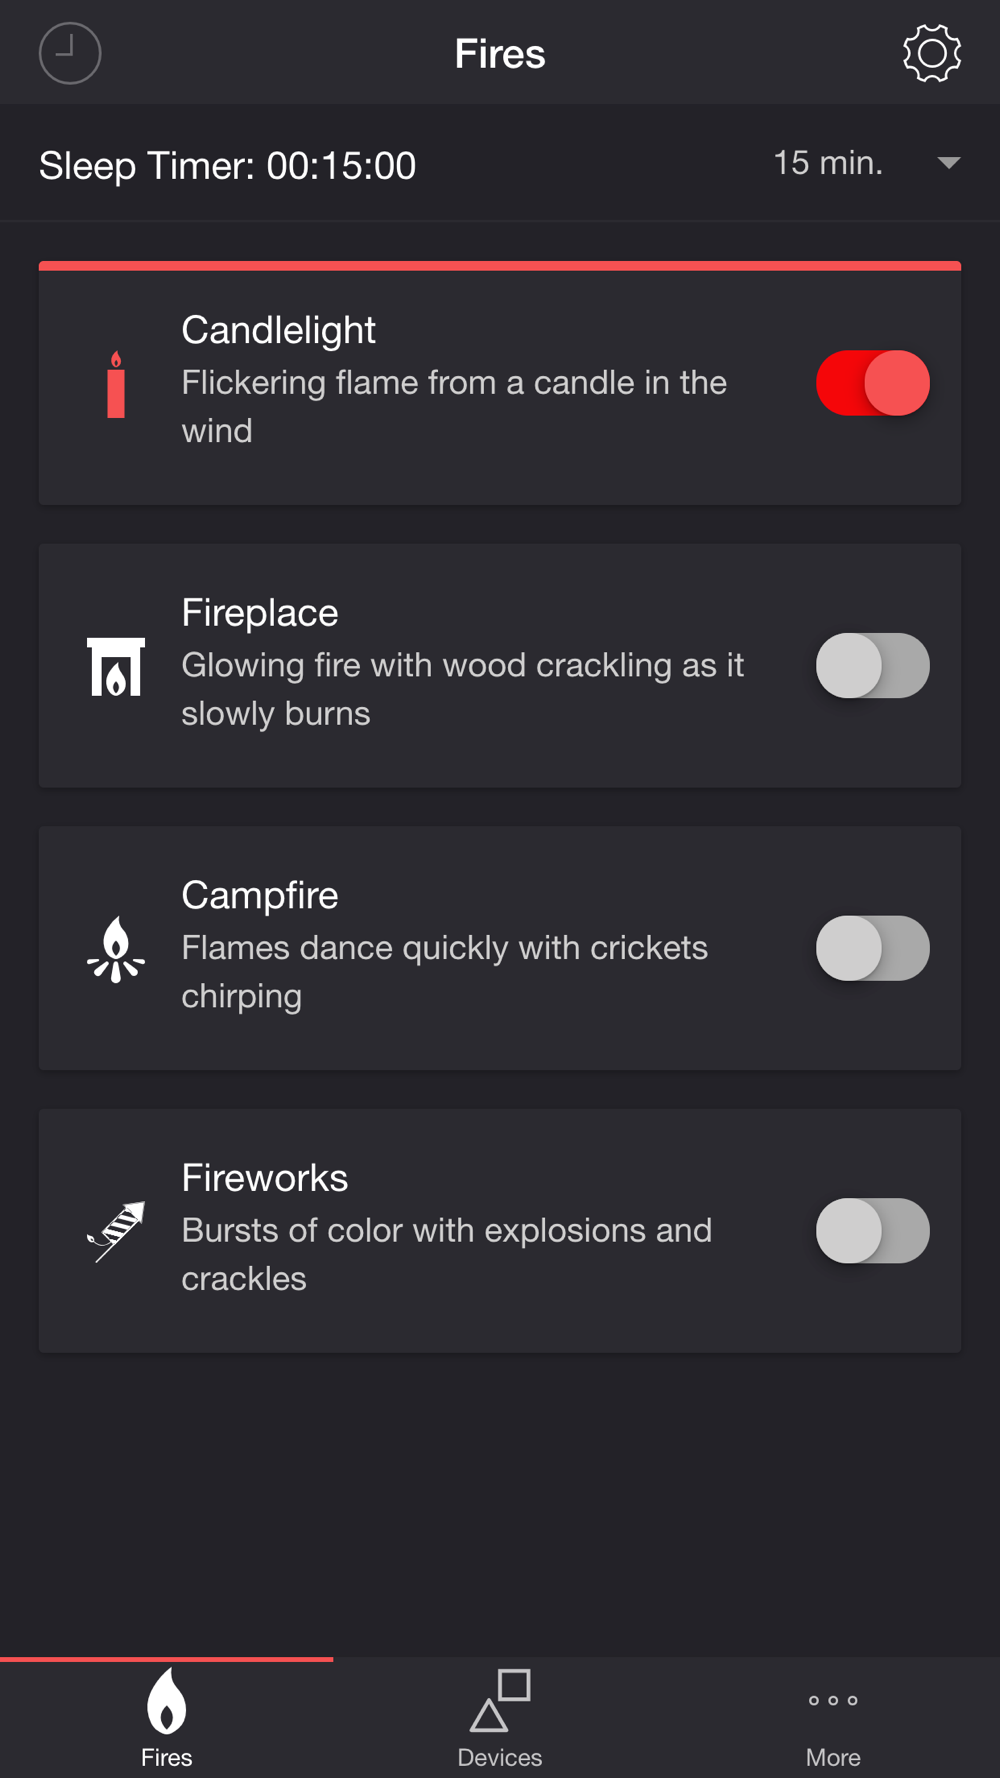Select the Fireworks title text

click(265, 1178)
